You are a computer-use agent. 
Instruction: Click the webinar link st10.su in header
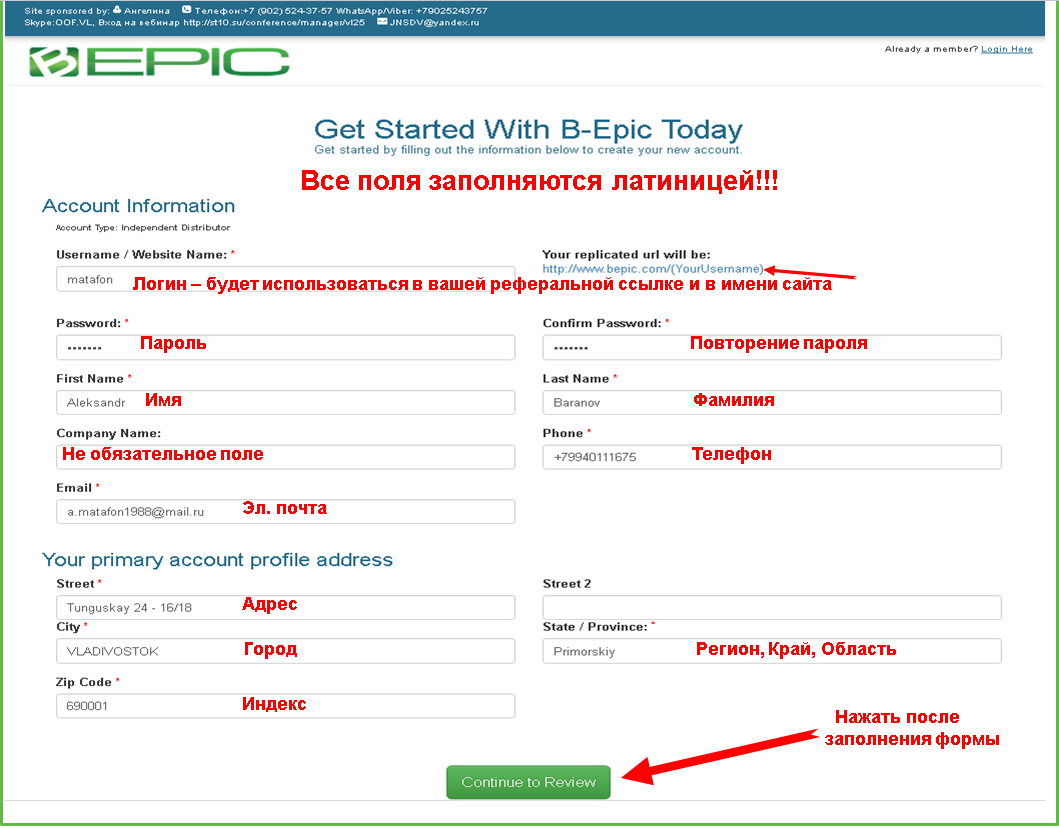click(x=274, y=22)
